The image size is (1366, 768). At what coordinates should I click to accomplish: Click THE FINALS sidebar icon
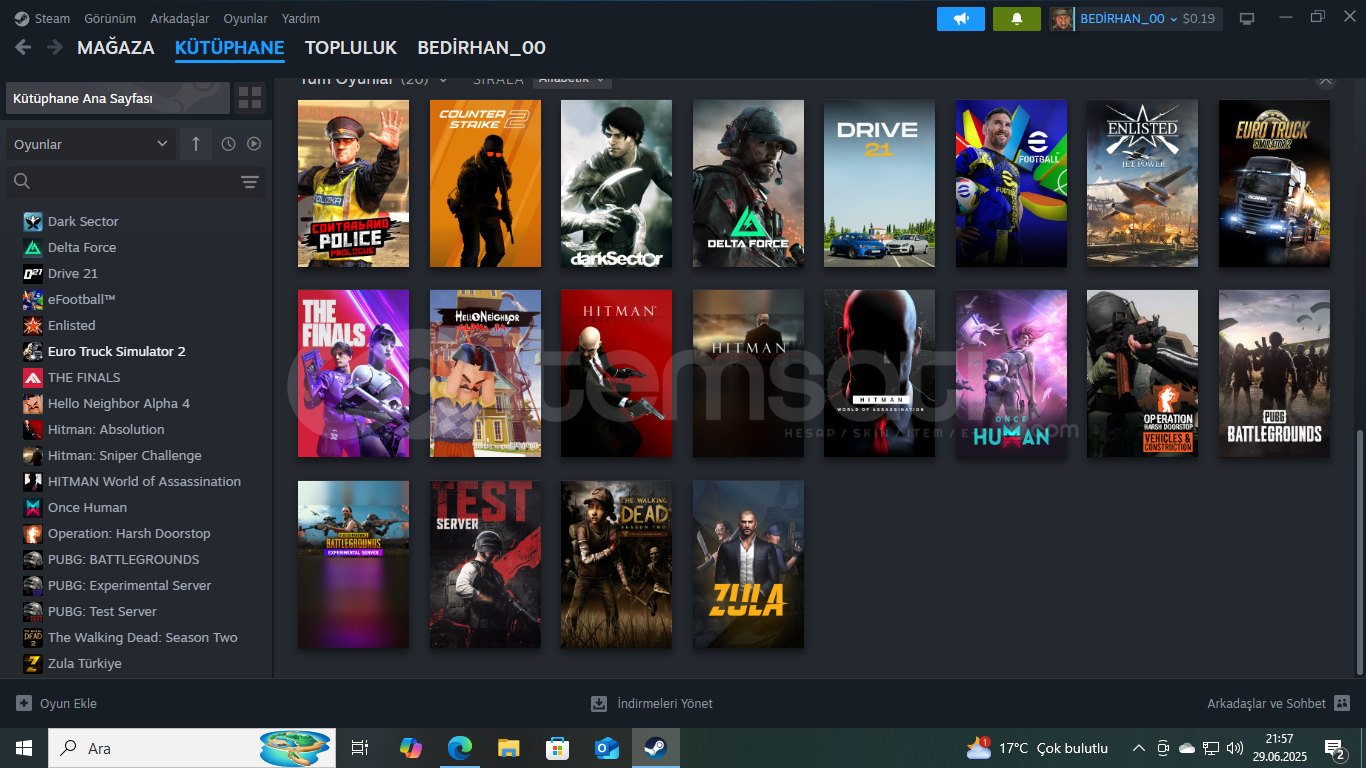[33, 377]
